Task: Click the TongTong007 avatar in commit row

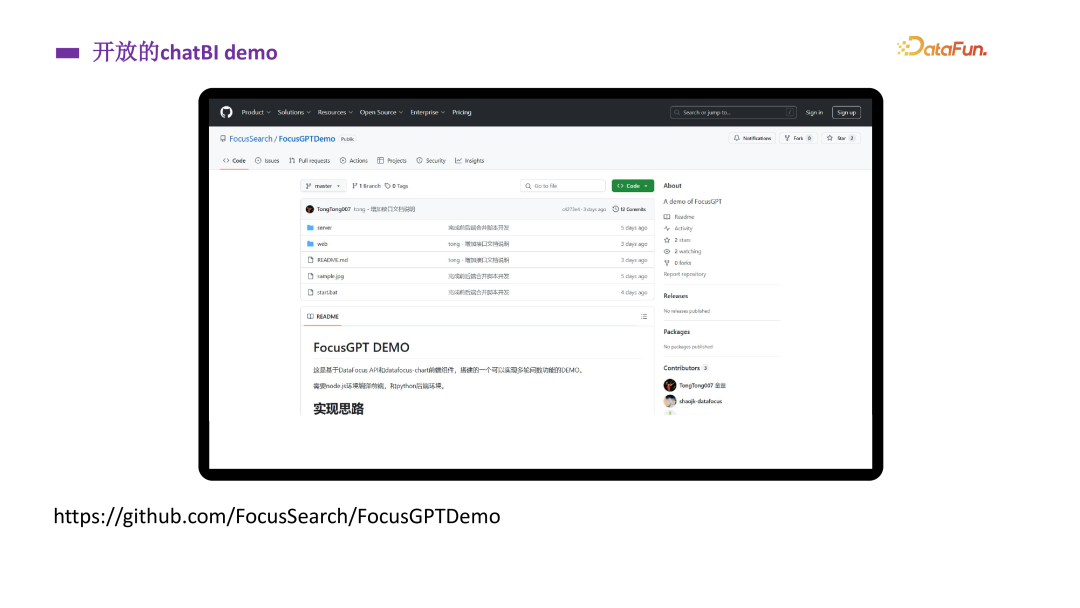Action: pos(310,209)
